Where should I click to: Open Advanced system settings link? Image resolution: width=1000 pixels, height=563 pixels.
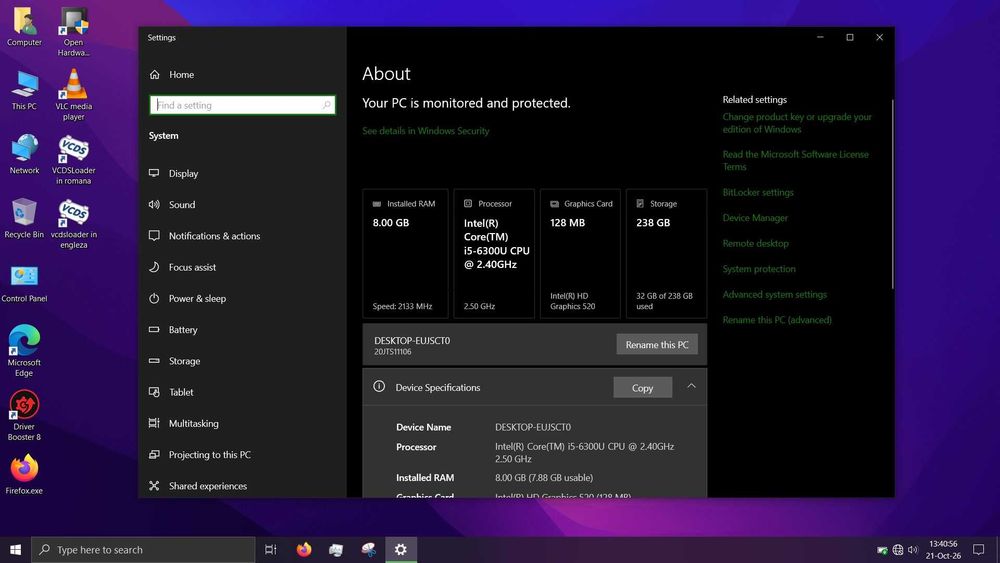(774, 295)
